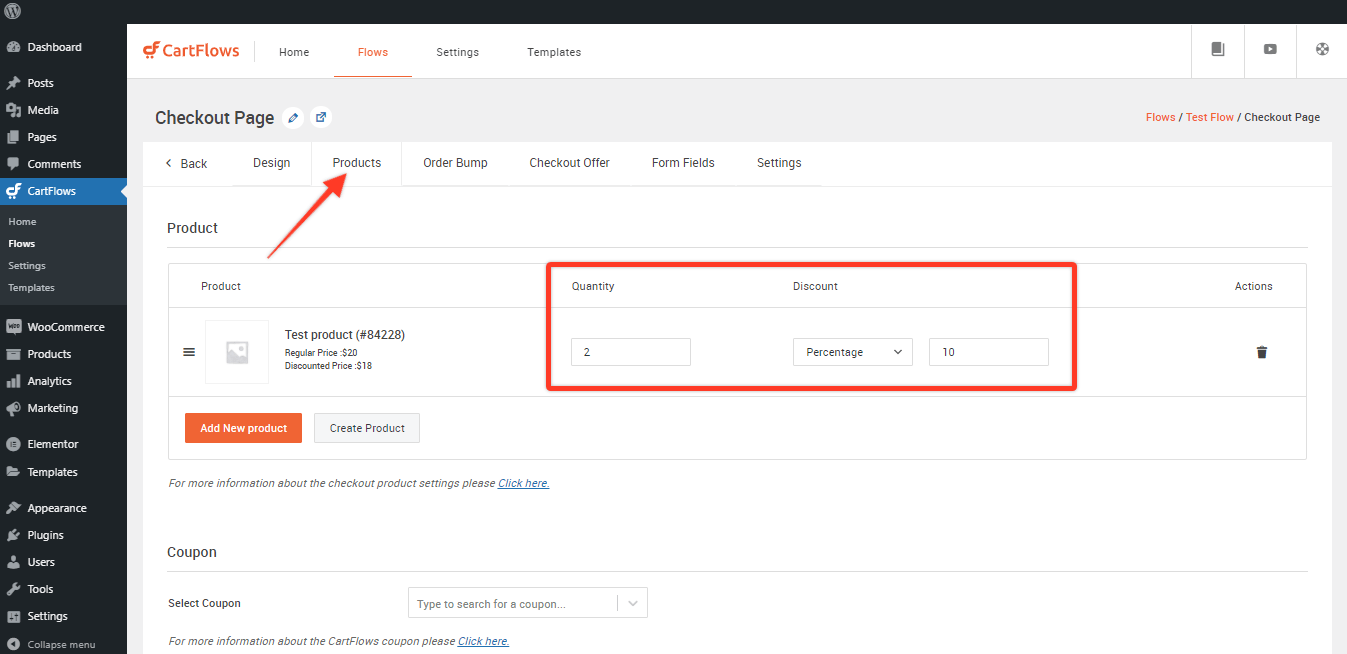Open the checkout product settings Click here link
Image resolution: width=1347 pixels, height=654 pixels.
pos(523,483)
